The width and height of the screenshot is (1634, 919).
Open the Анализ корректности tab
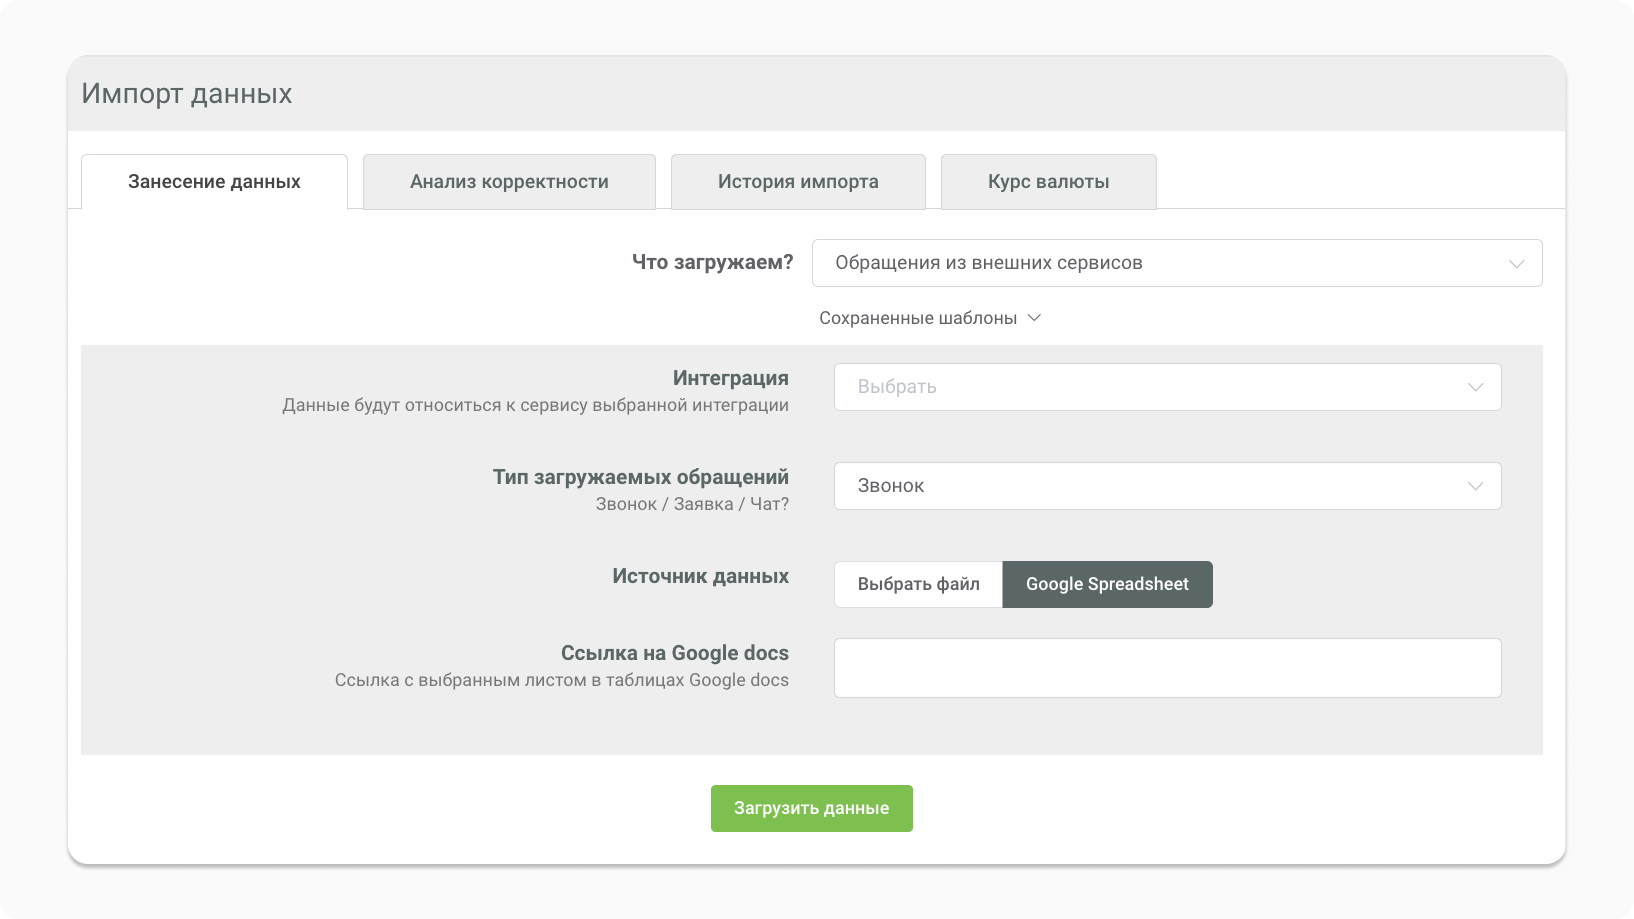pyautogui.click(x=509, y=182)
